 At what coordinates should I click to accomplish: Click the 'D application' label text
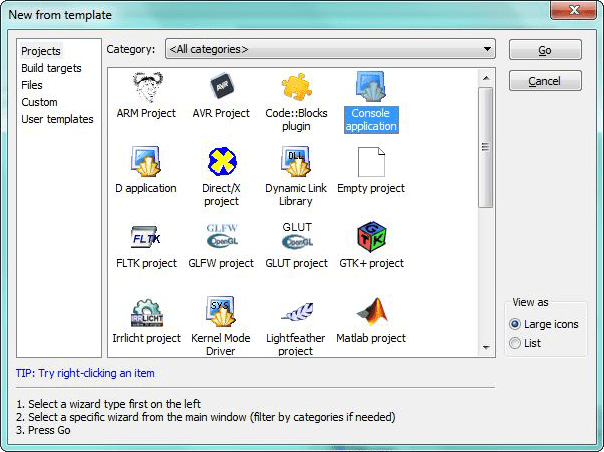pos(146,188)
